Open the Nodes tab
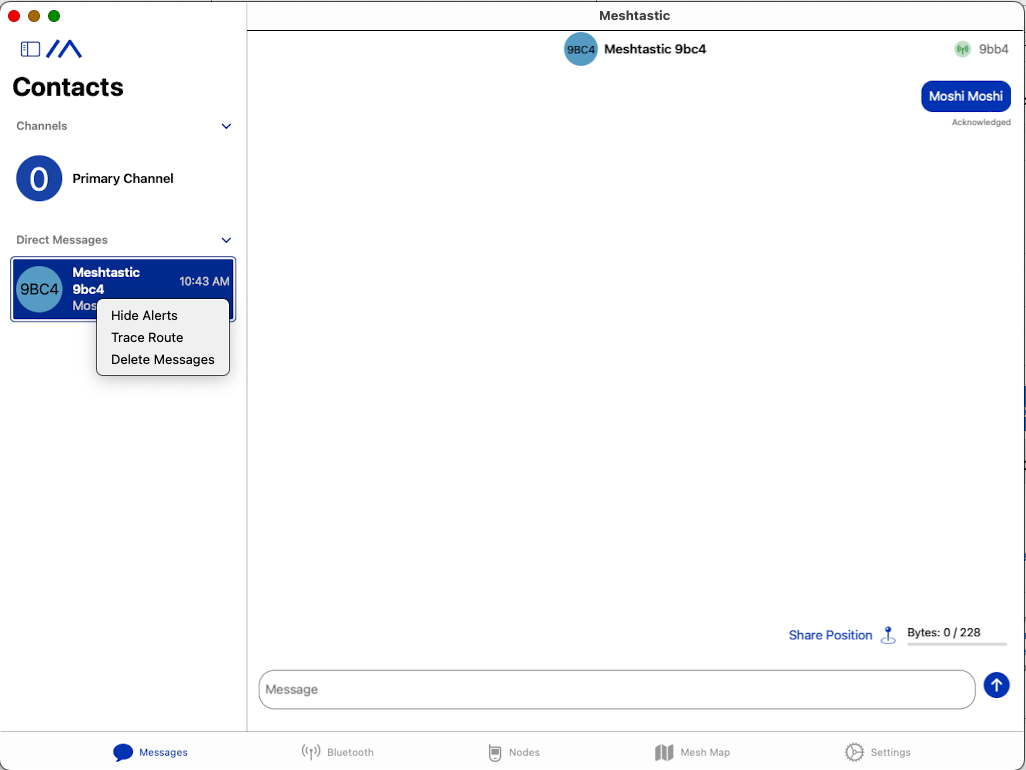The width and height of the screenshot is (1026, 770). (514, 752)
